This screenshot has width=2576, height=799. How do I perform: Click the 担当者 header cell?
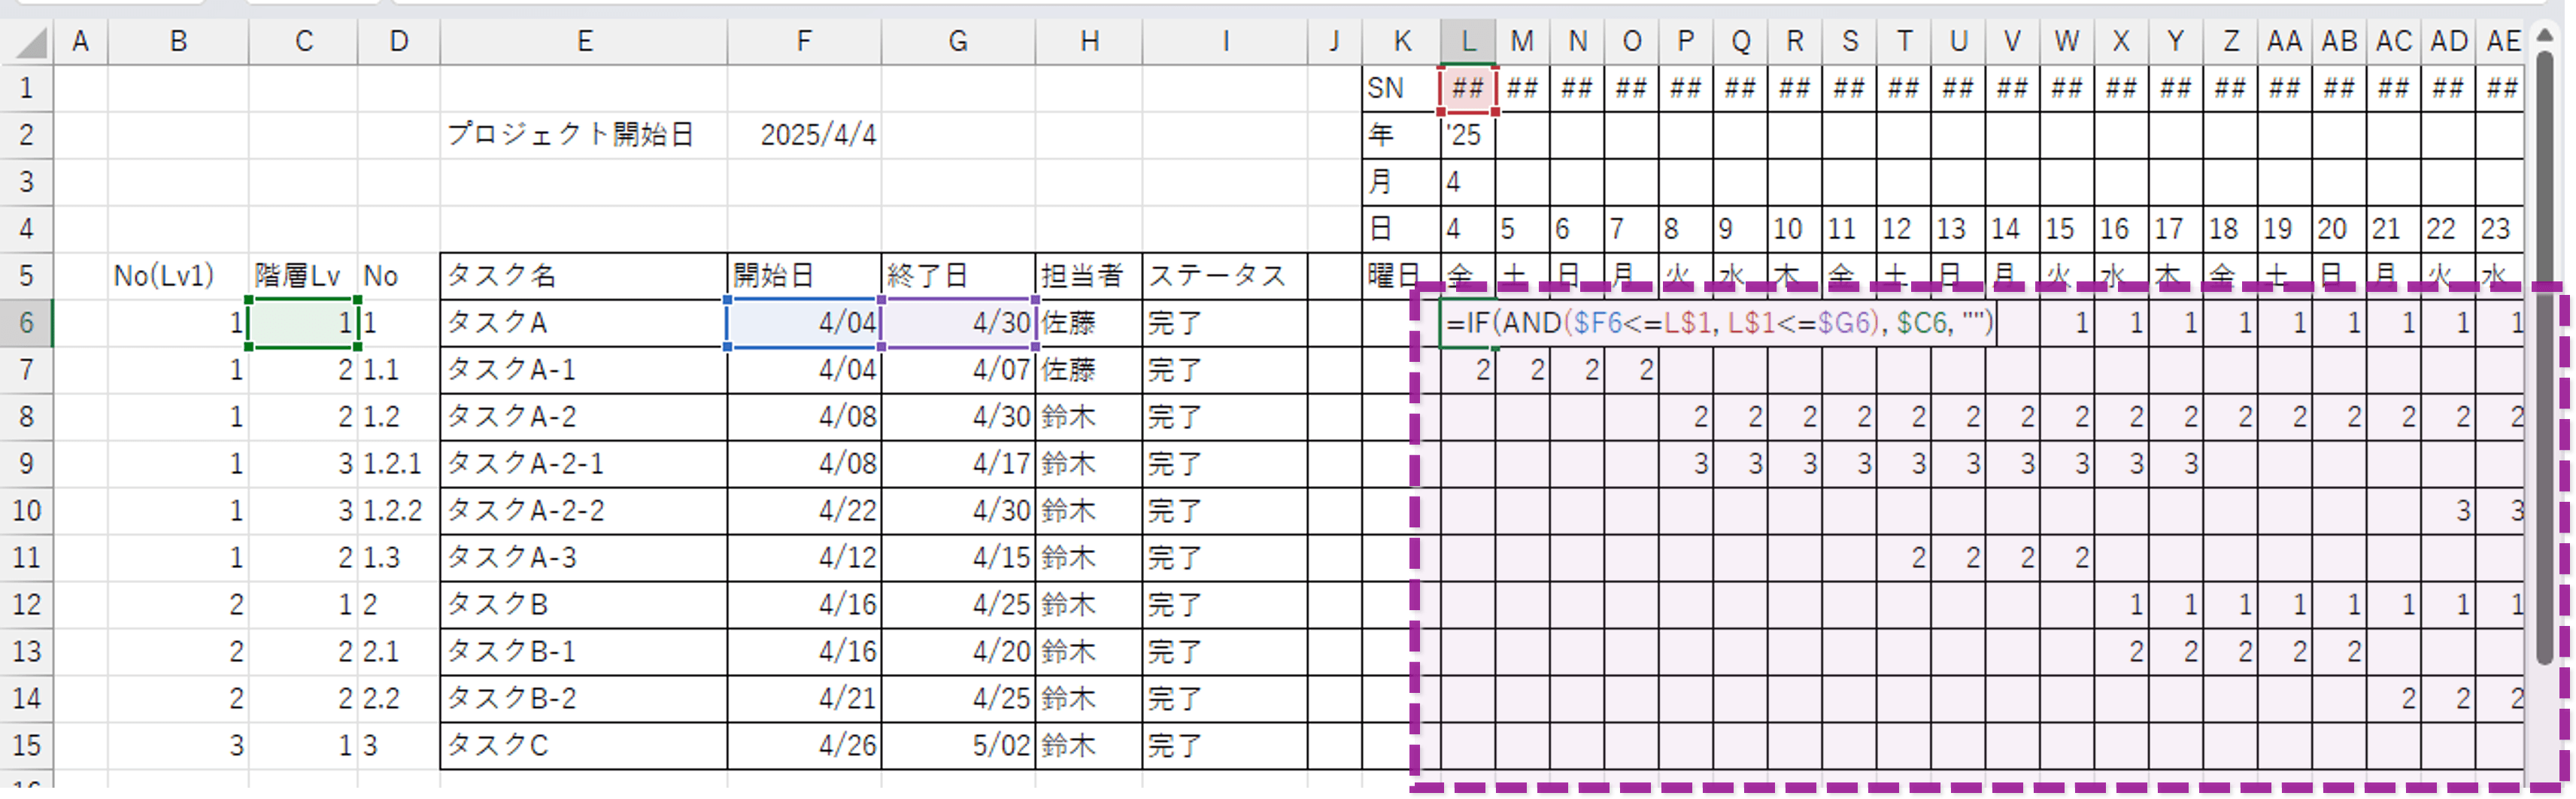click(1090, 275)
